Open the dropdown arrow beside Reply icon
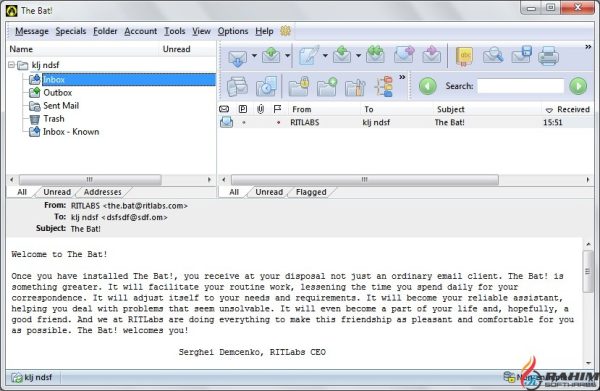 (x=358, y=56)
